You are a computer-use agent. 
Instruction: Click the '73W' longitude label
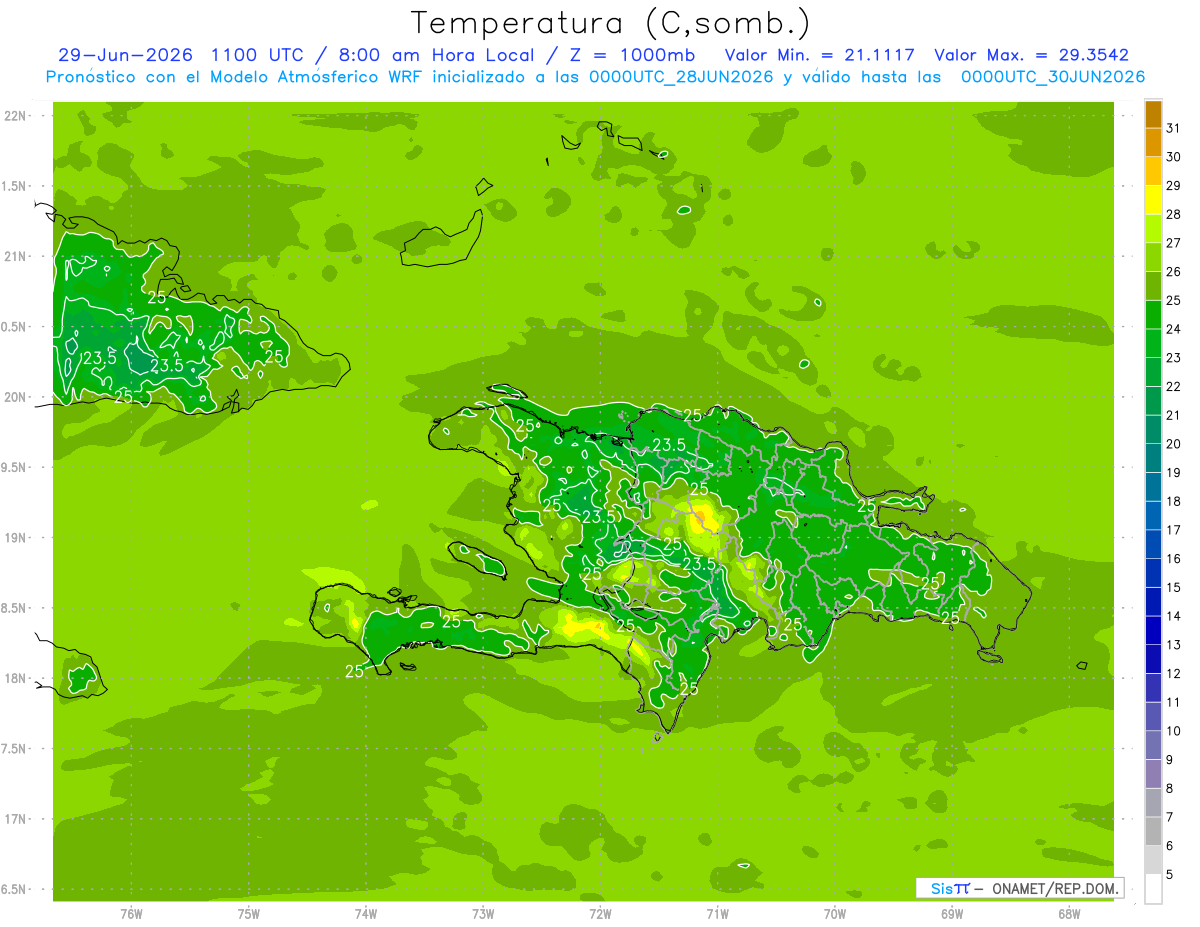click(483, 913)
